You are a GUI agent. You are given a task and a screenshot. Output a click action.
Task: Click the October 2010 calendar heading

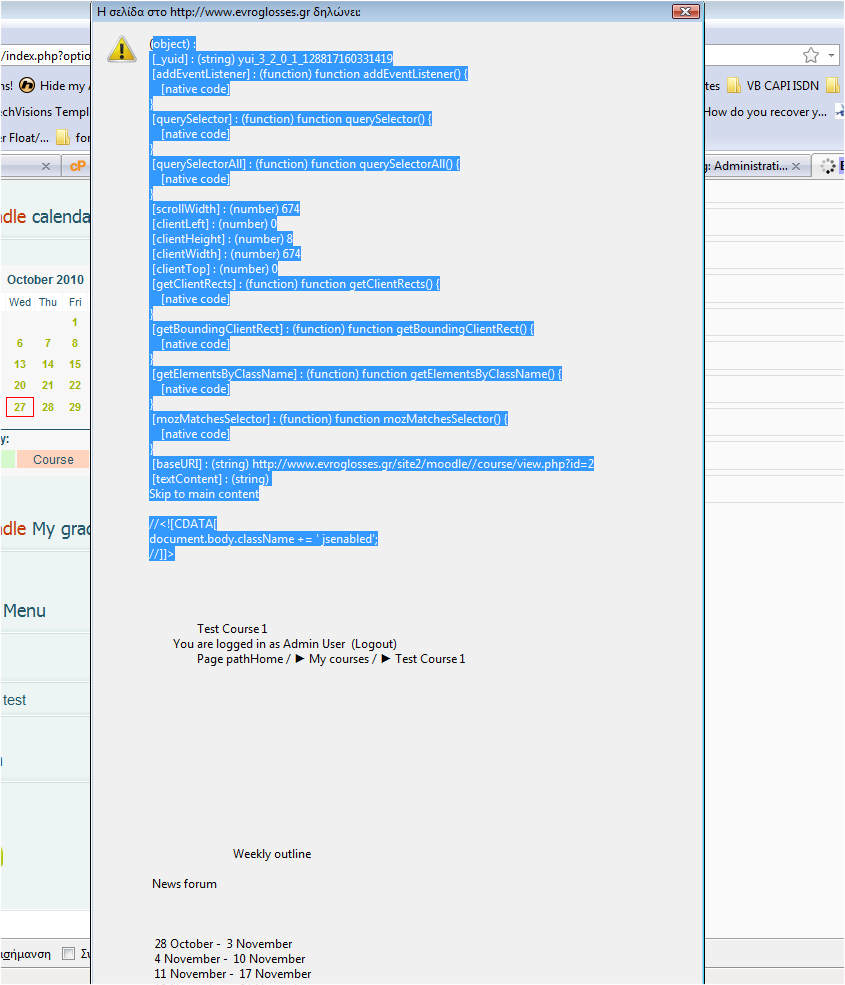[x=45, y=280]
